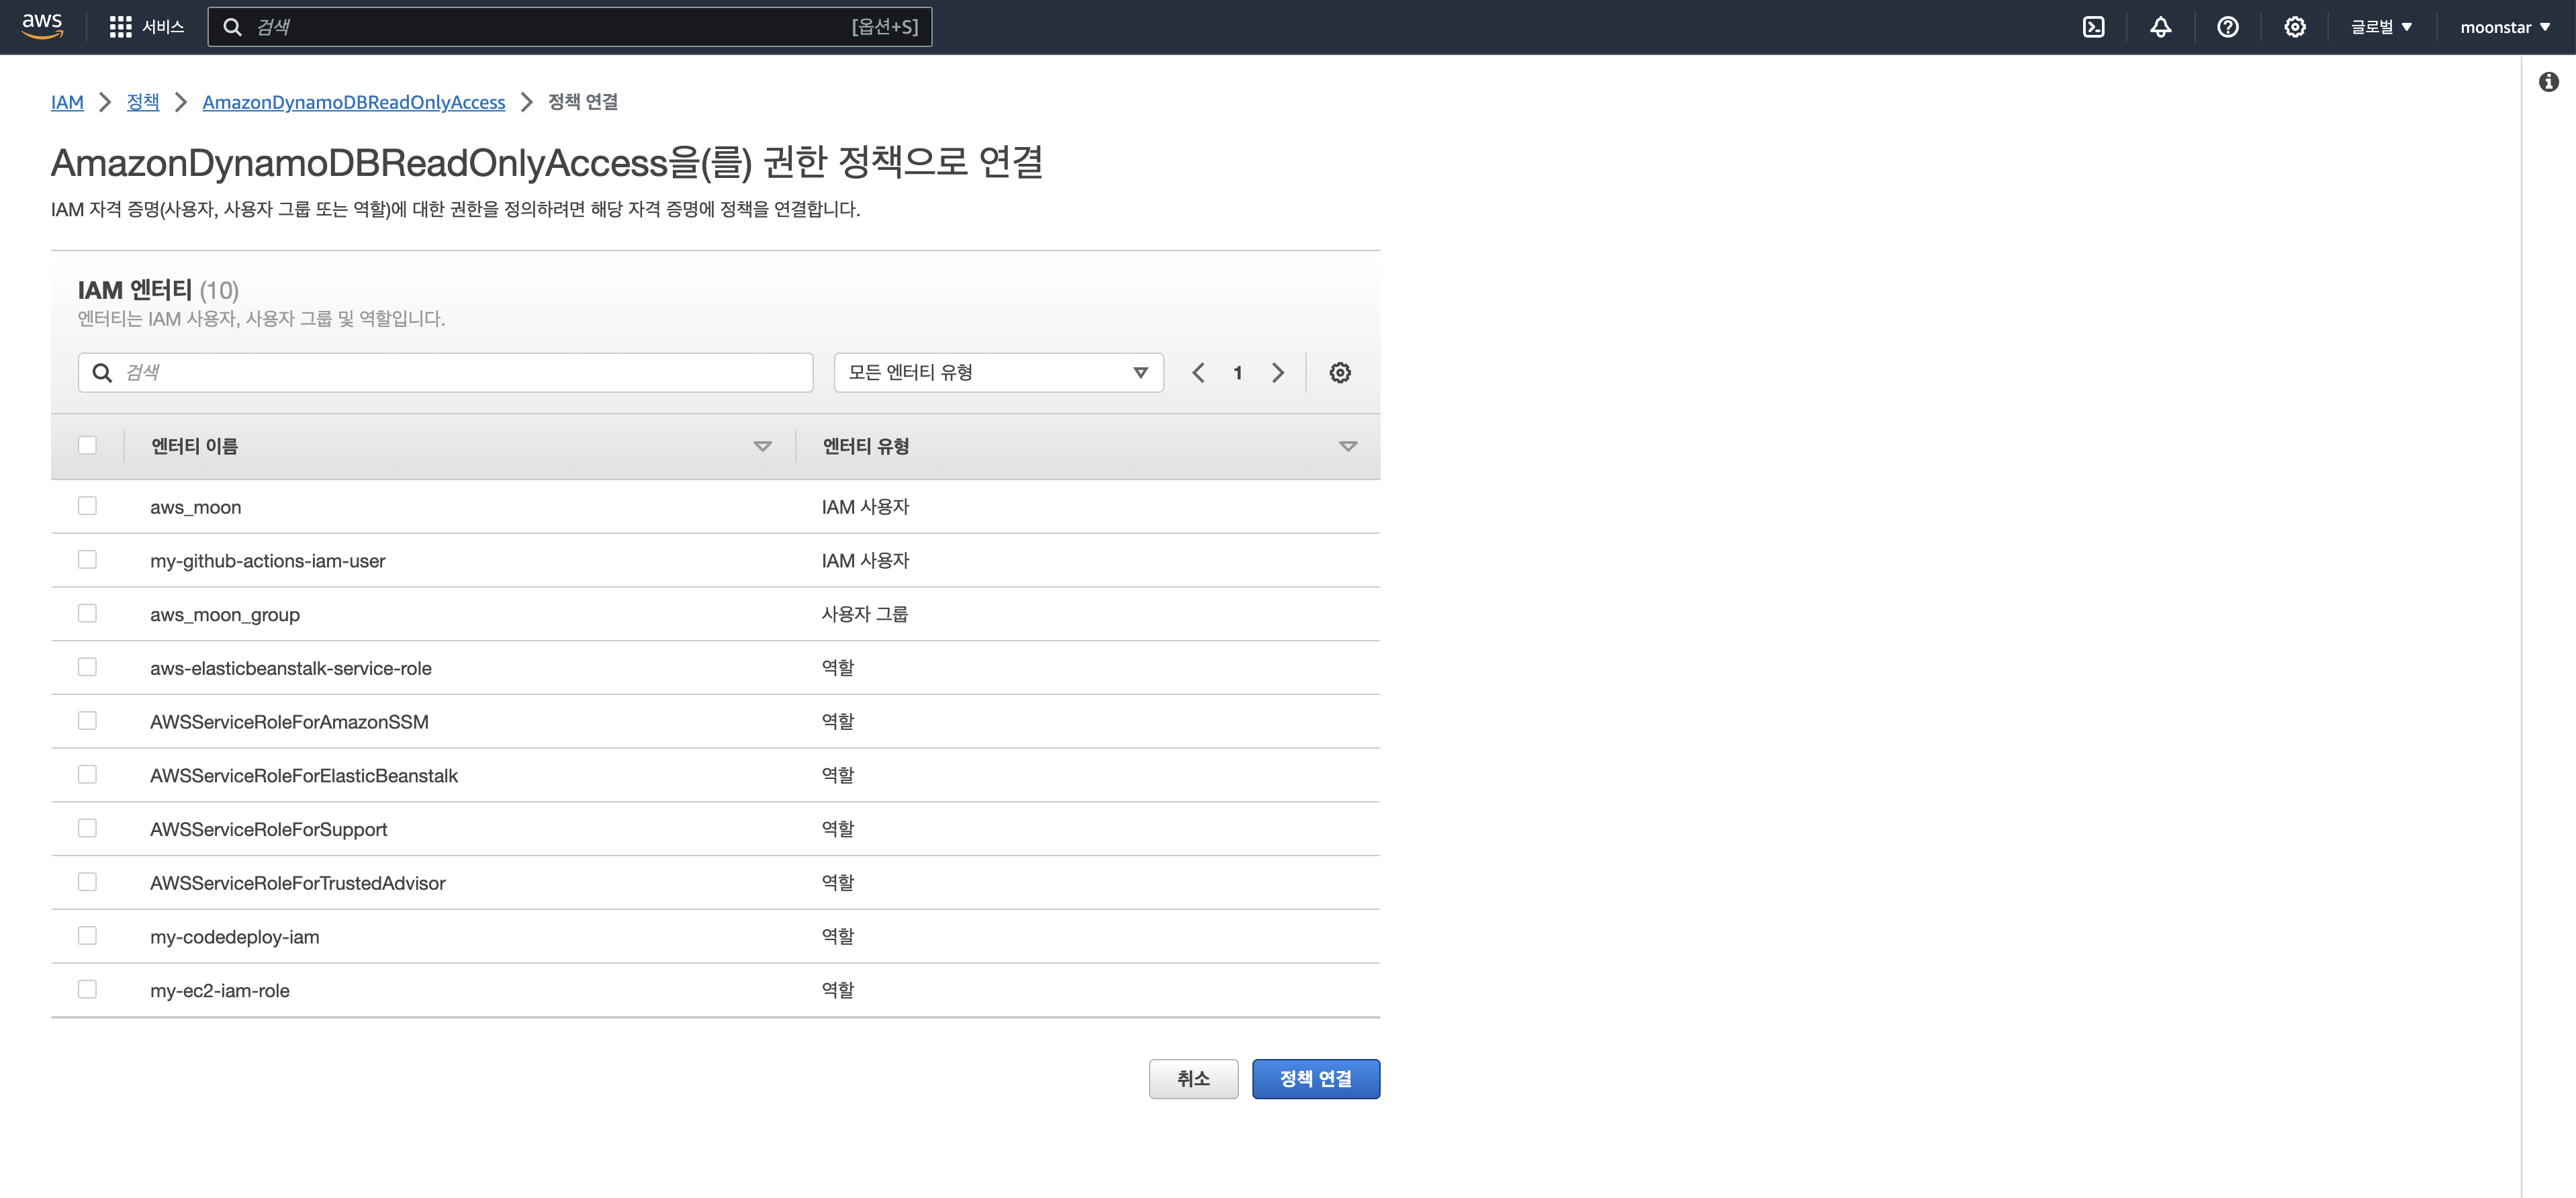Open the top bar settings gear
Screen dimensions: 2576x1198
(2294, 27)
